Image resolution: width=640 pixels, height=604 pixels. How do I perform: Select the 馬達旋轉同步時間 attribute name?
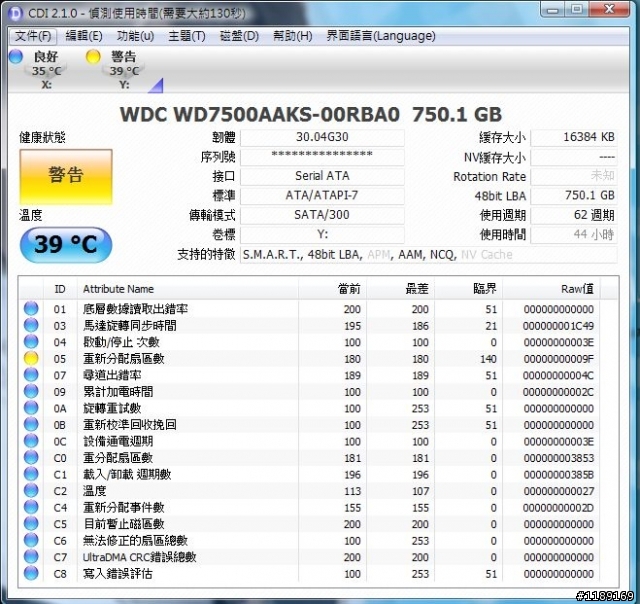coord(130,326)
